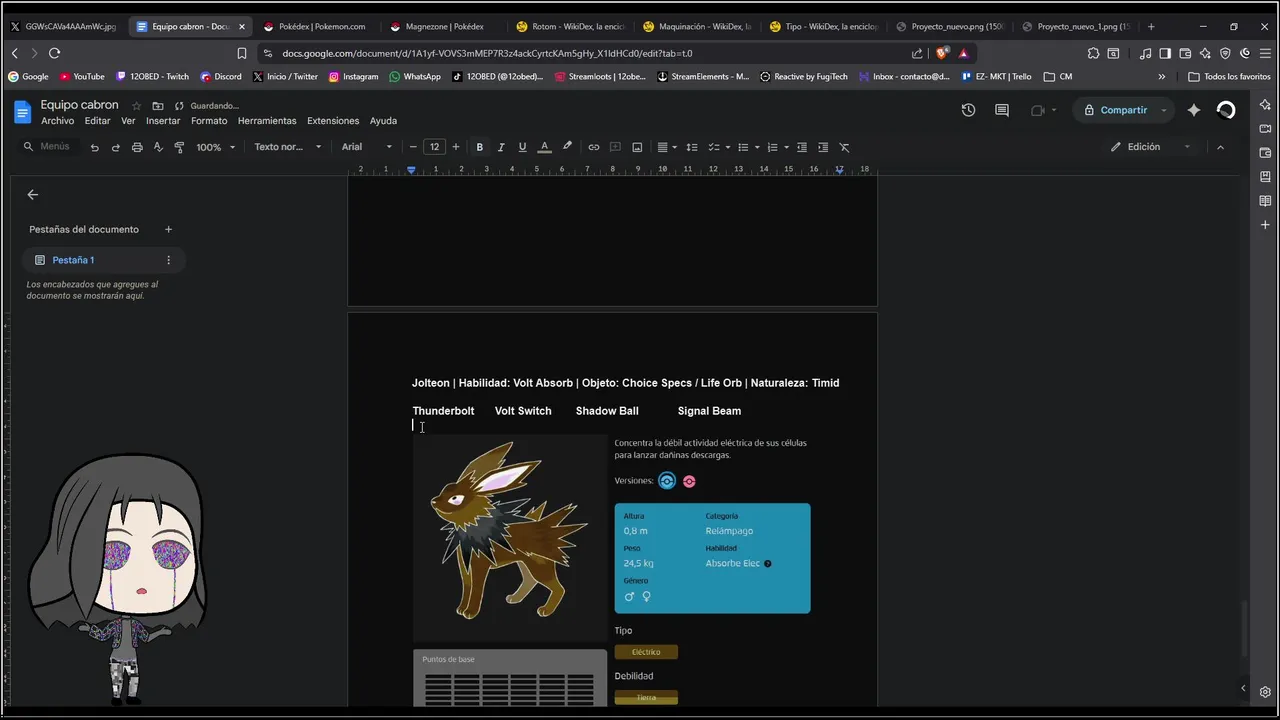
Task: Click the Jolteon image in the document
Action: pyautogui.click(x=509, y=536)
